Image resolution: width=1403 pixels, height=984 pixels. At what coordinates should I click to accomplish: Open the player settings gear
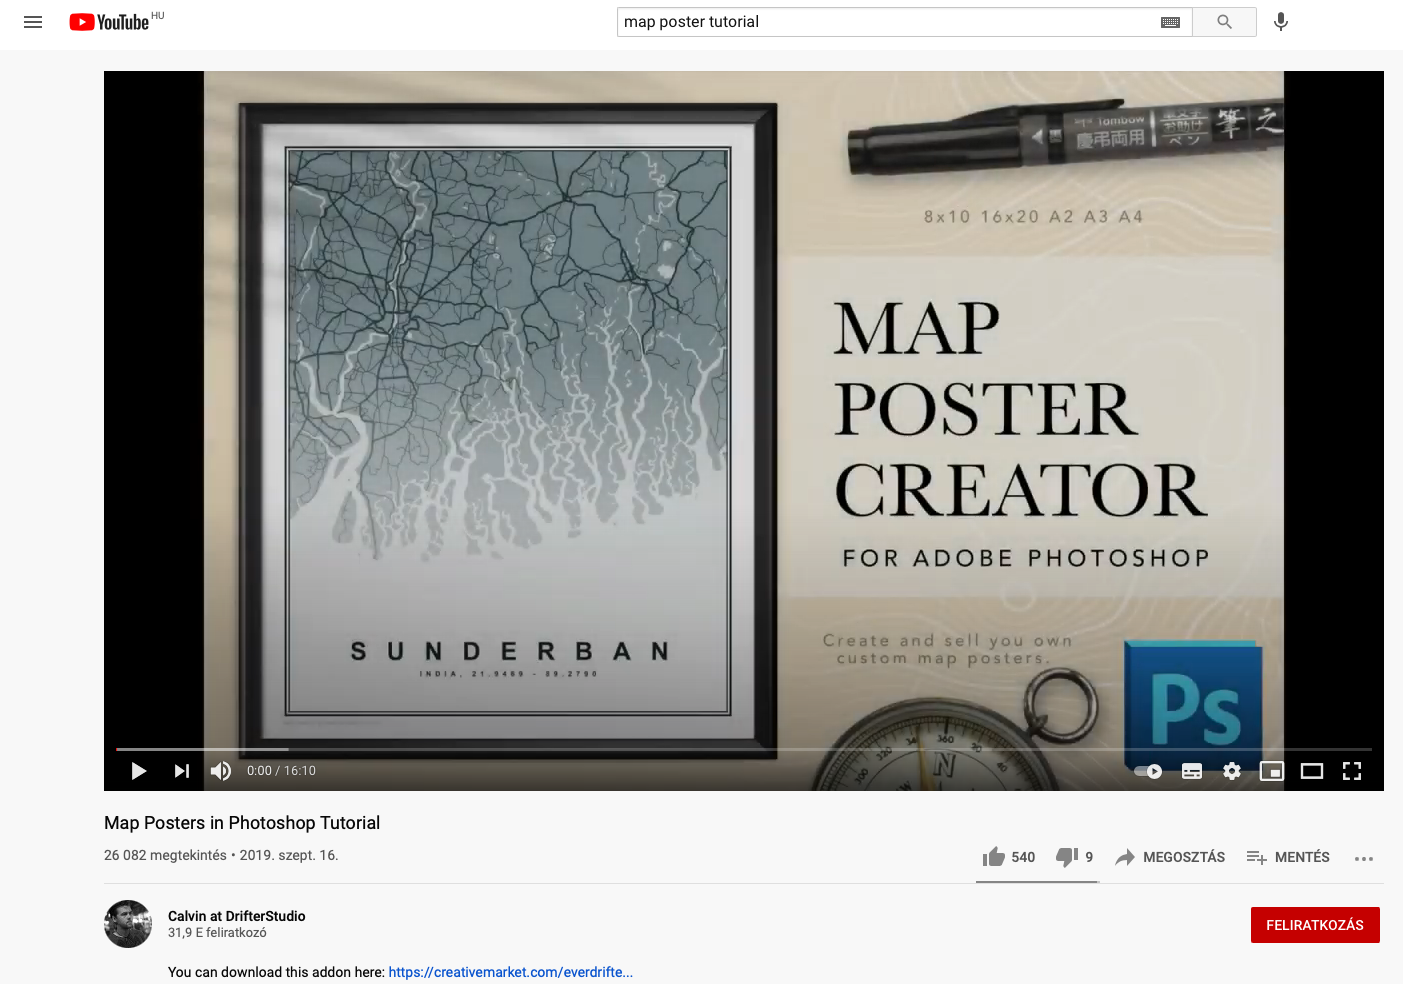tap(1232, 771)
